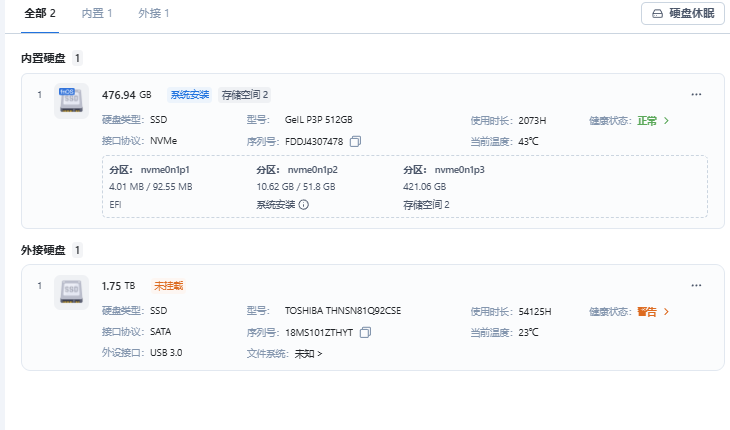Switch to the 全部 2 tab
Image resolution: width=730 pixels, height=430 pixels.
click(x=40, y=13)
